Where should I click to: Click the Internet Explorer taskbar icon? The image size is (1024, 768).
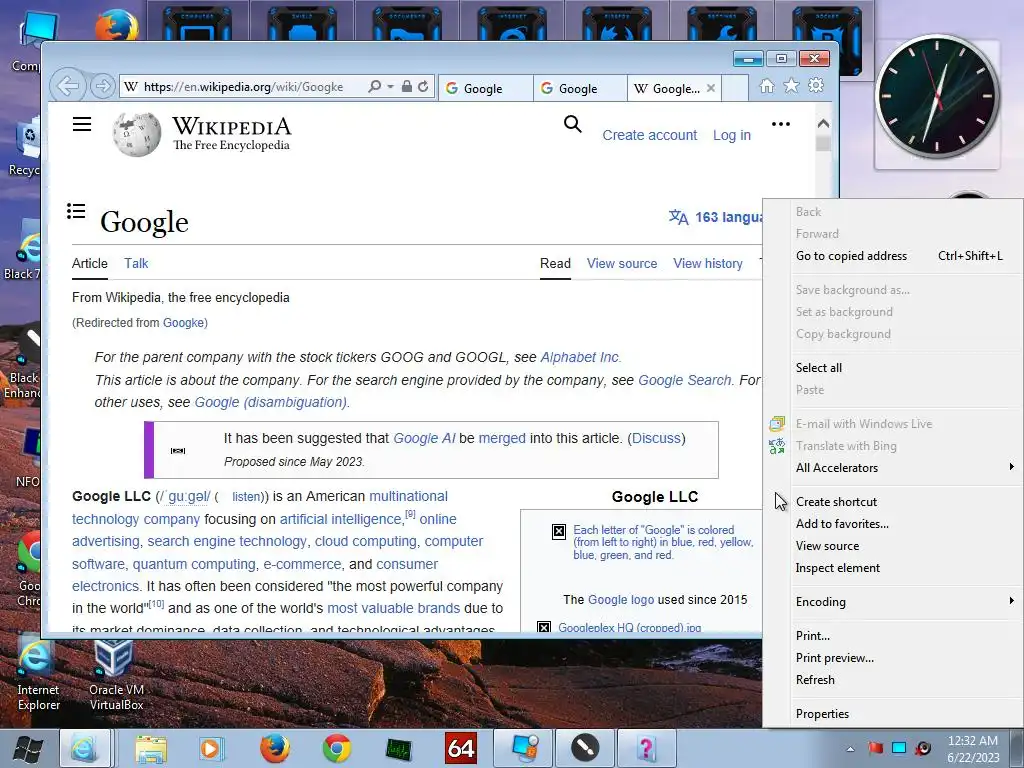(84, 748)
